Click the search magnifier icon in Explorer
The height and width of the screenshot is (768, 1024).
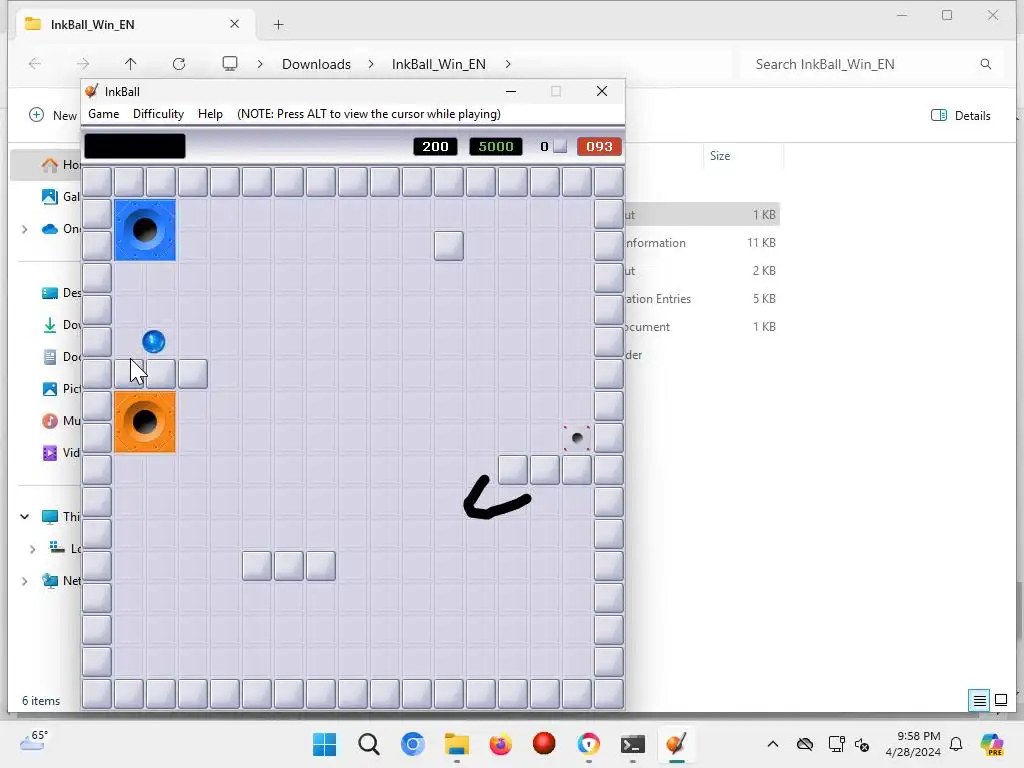click(986, 64)
